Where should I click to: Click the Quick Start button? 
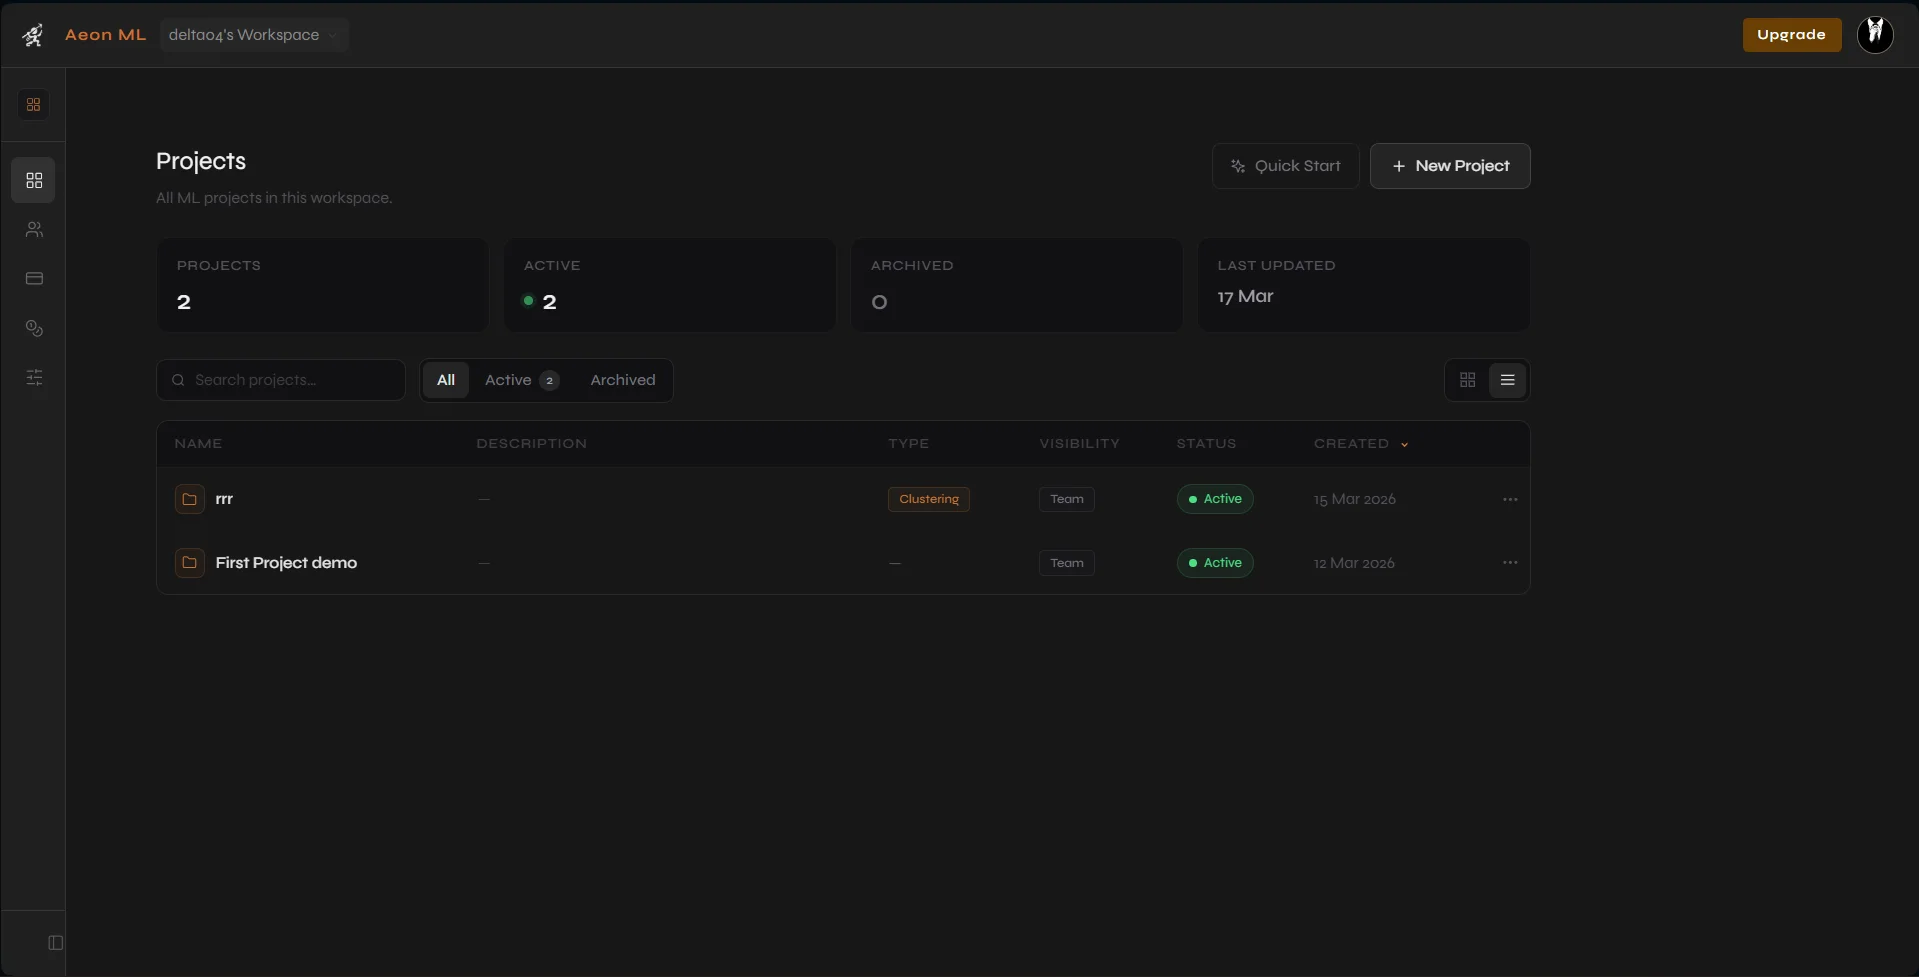(x=1285, y=166)
